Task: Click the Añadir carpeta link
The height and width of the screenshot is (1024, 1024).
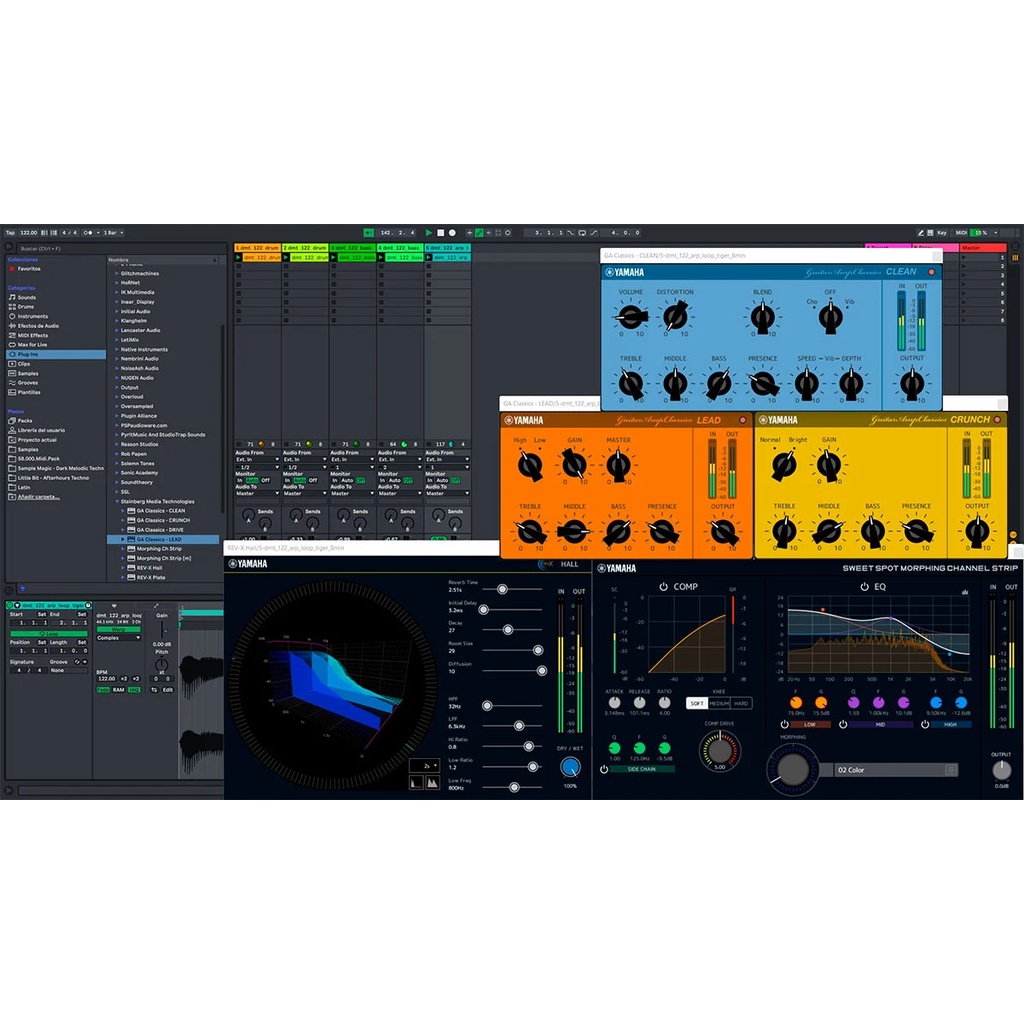Action: coord(38,497)
